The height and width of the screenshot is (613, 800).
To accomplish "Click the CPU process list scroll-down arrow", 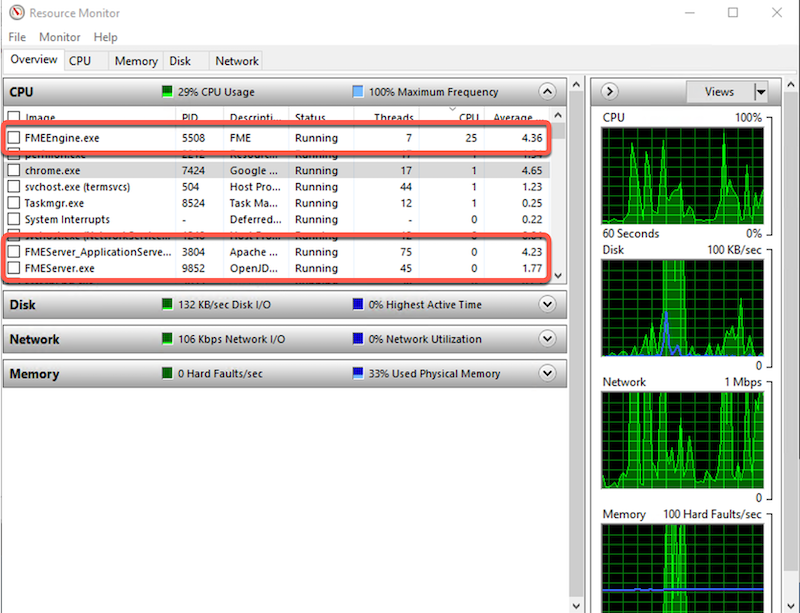I will pos(558,275).
